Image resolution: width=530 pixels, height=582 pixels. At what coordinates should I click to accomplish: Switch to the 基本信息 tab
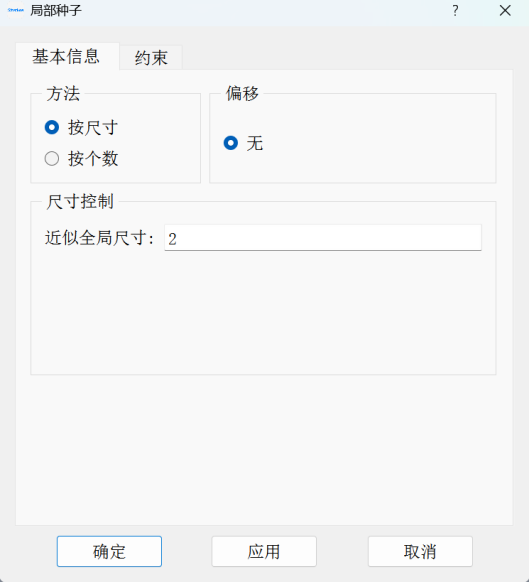(x=67, y=57)
